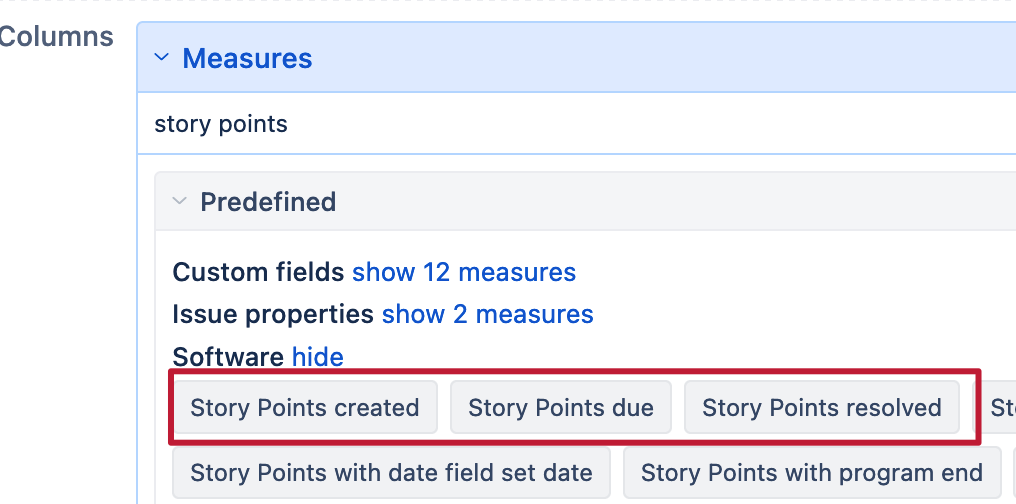The image size is (1016, 504).
Task: Select the Story Points resolved measure
Action: coord(821,407)
